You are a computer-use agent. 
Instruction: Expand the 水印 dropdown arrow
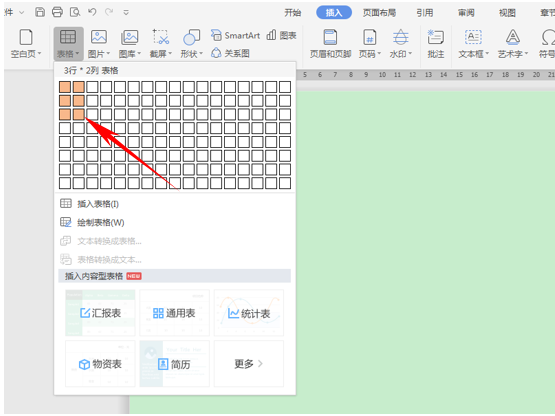(x=410, y=54)
